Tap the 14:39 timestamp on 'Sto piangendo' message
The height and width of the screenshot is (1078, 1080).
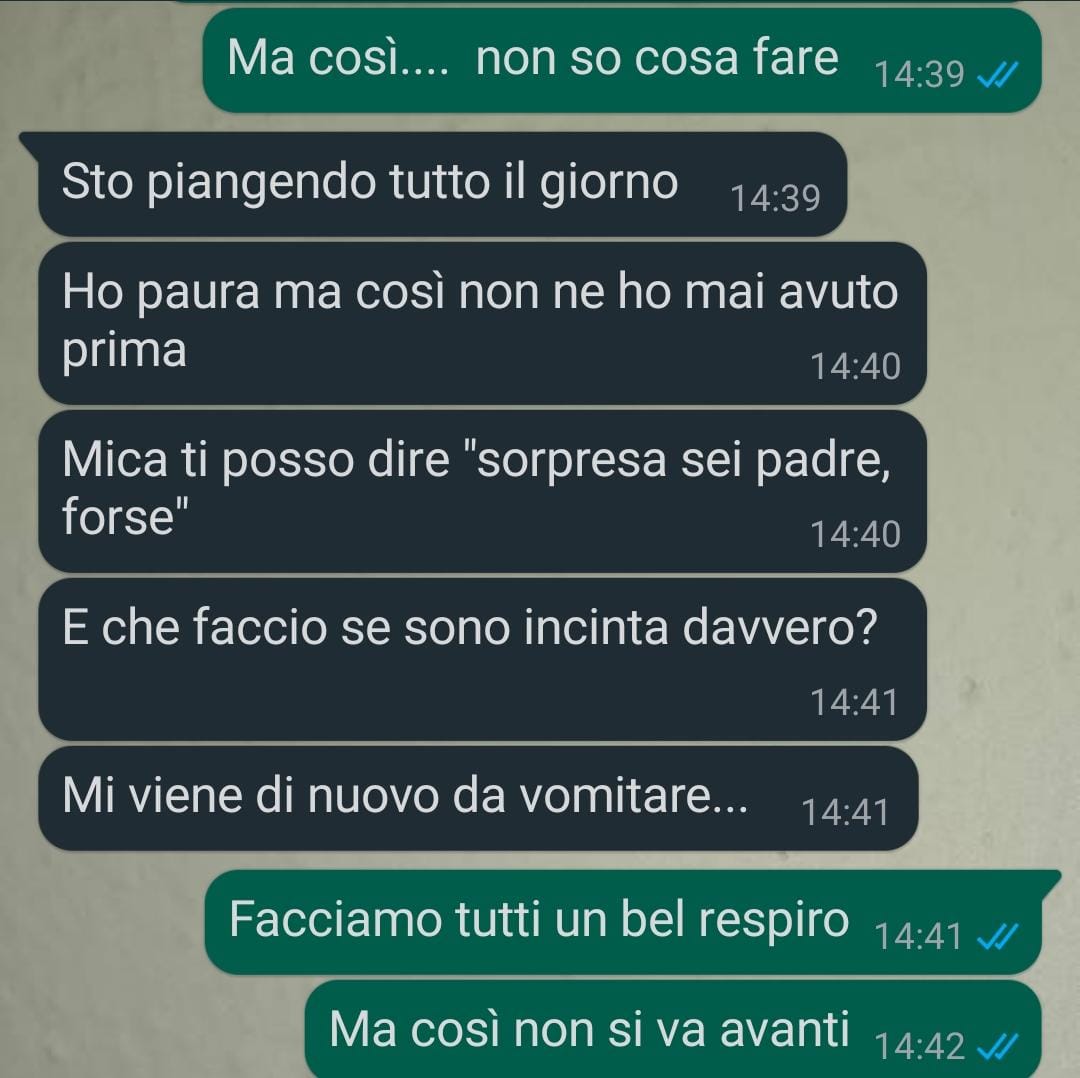(775, 198)
